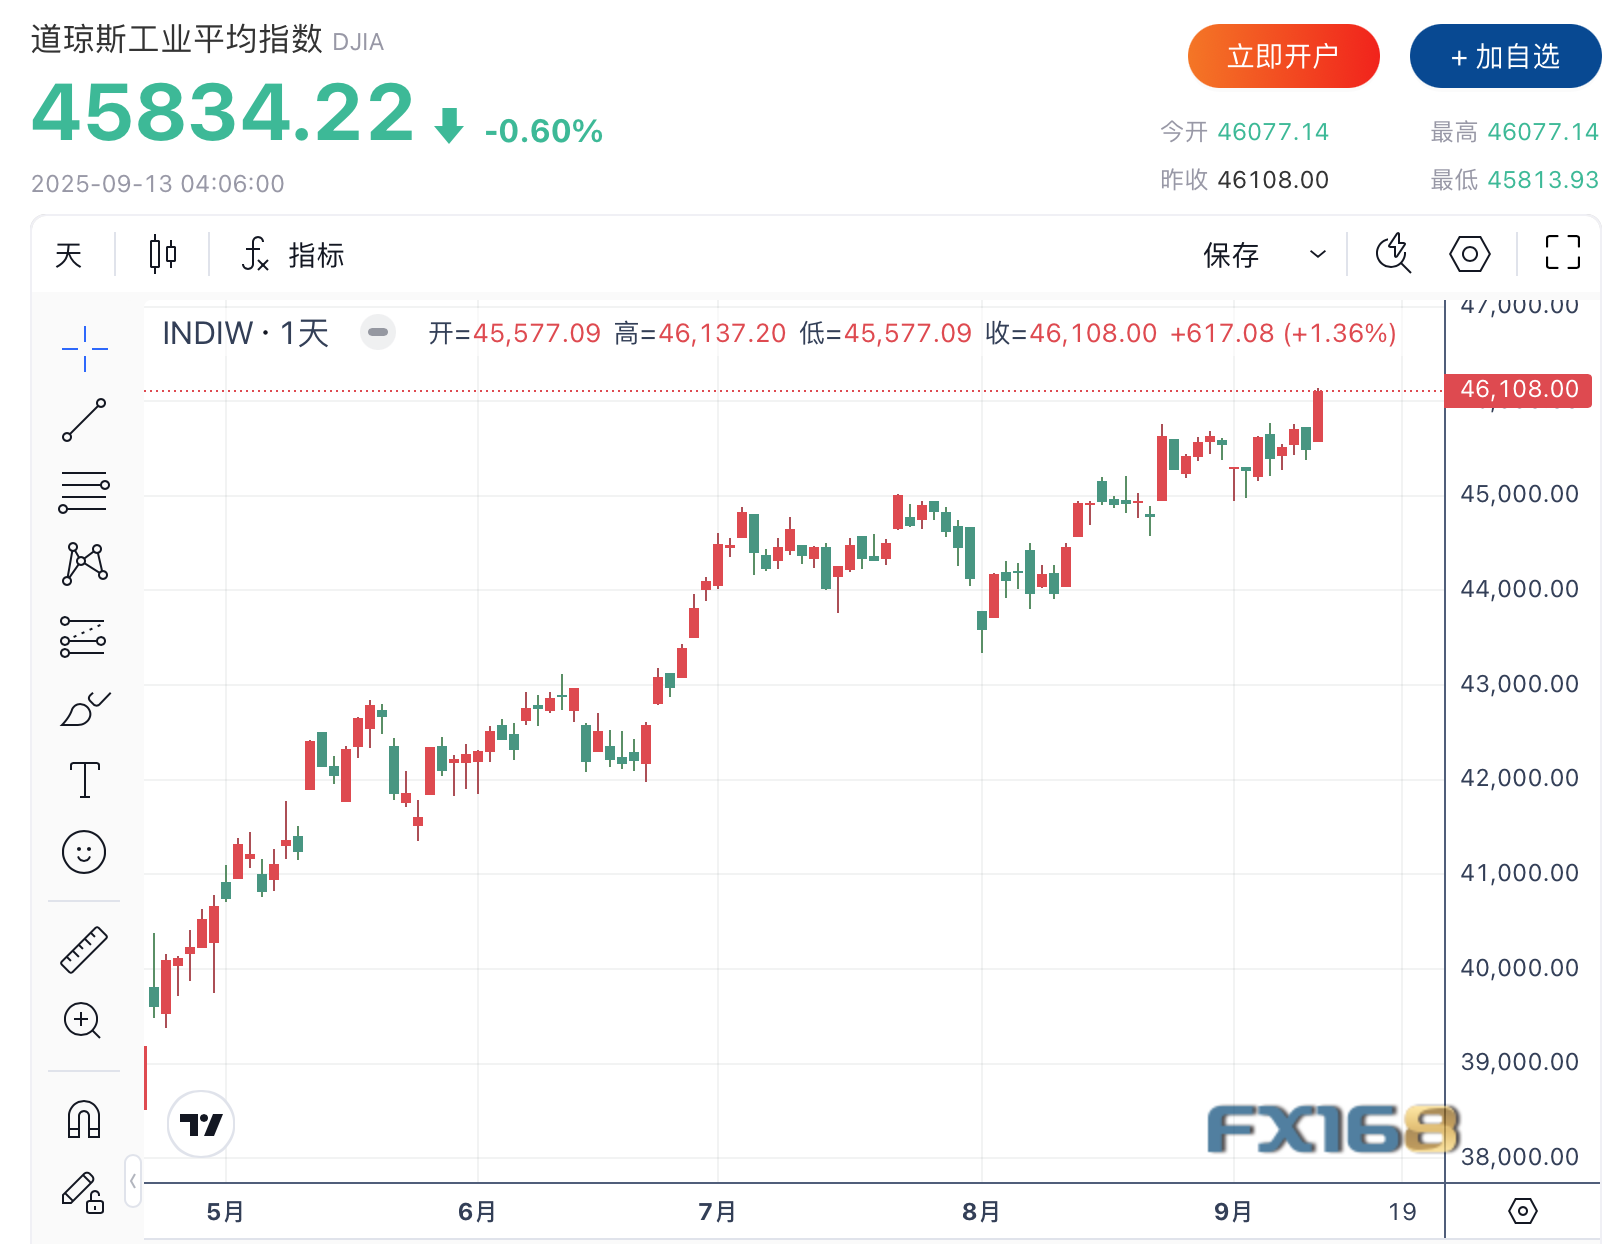Screen dimensions: 1608x1244
Task: Select the trend line drawing tool
Action: click(x=84, y=420)
